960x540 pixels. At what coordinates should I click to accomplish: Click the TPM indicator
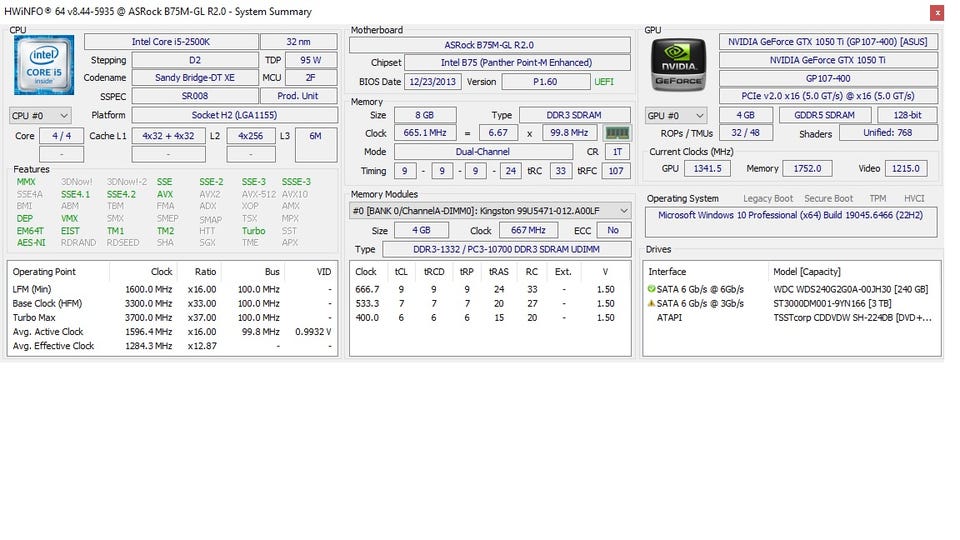tap(878, 198)
